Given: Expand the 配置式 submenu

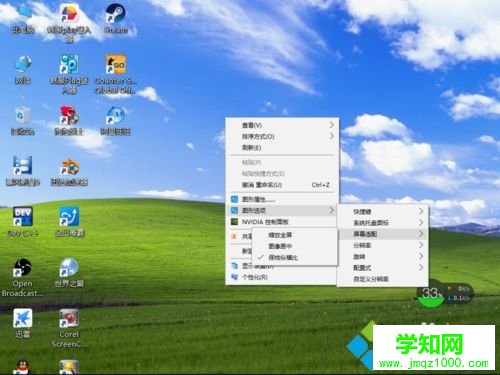Looking at the screenshot, I should [x=383, y=268].
